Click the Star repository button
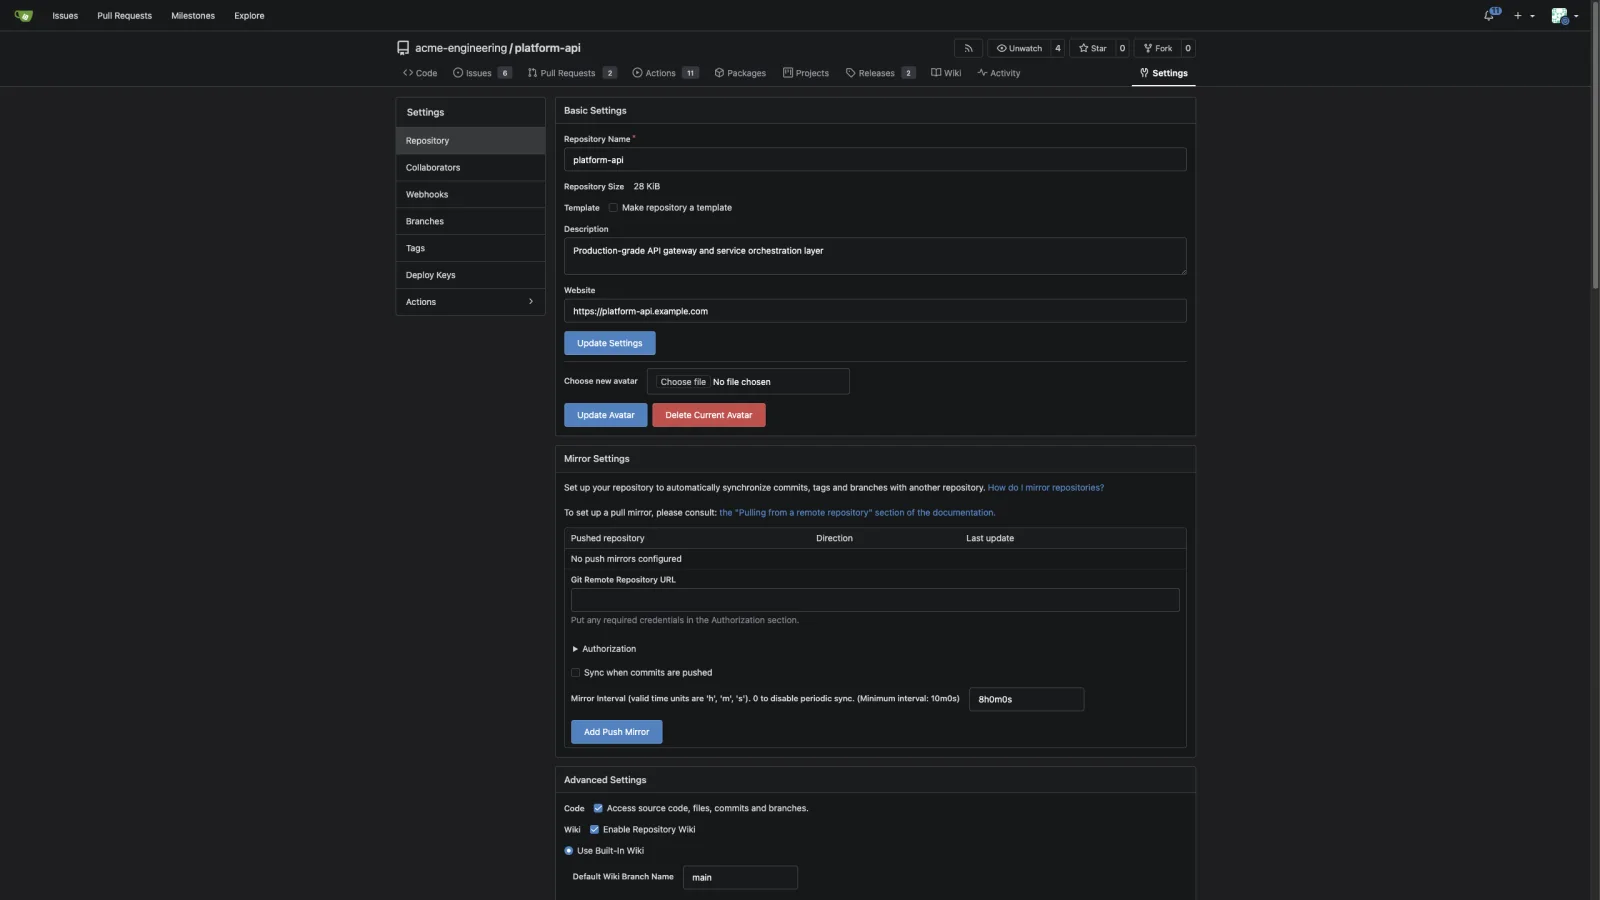The image size is (1600, 900). [x=1092, y=48]
